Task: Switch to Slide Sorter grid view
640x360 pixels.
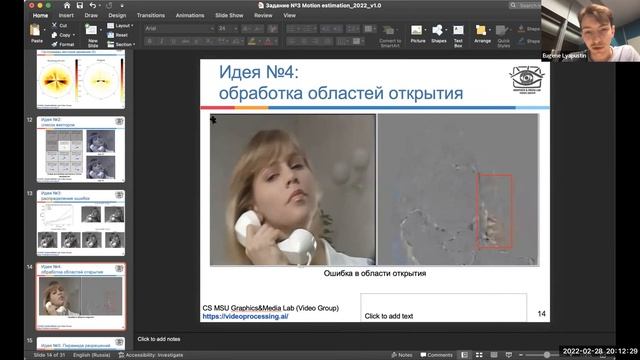Action: click(479, 355)
